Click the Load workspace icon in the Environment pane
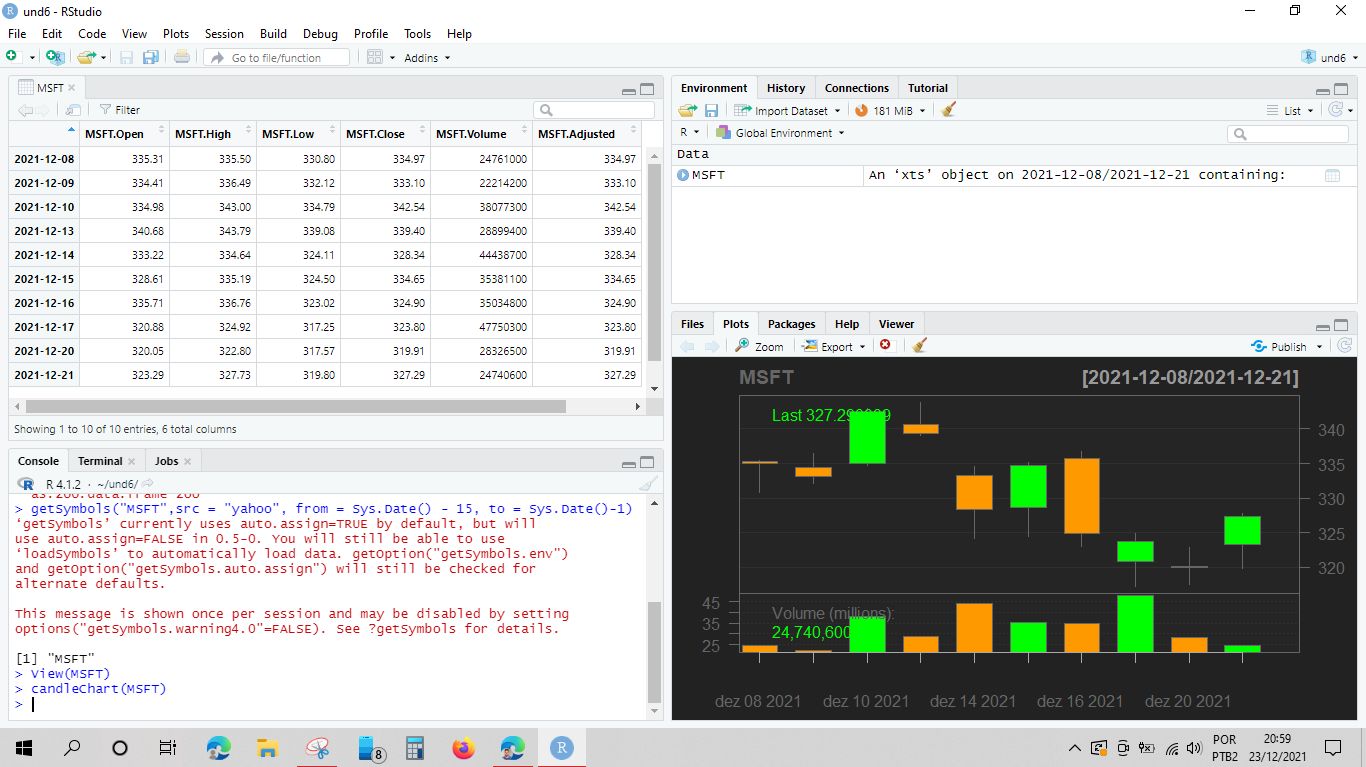This screenshot has width=1366, height=767. pos(688,110)
